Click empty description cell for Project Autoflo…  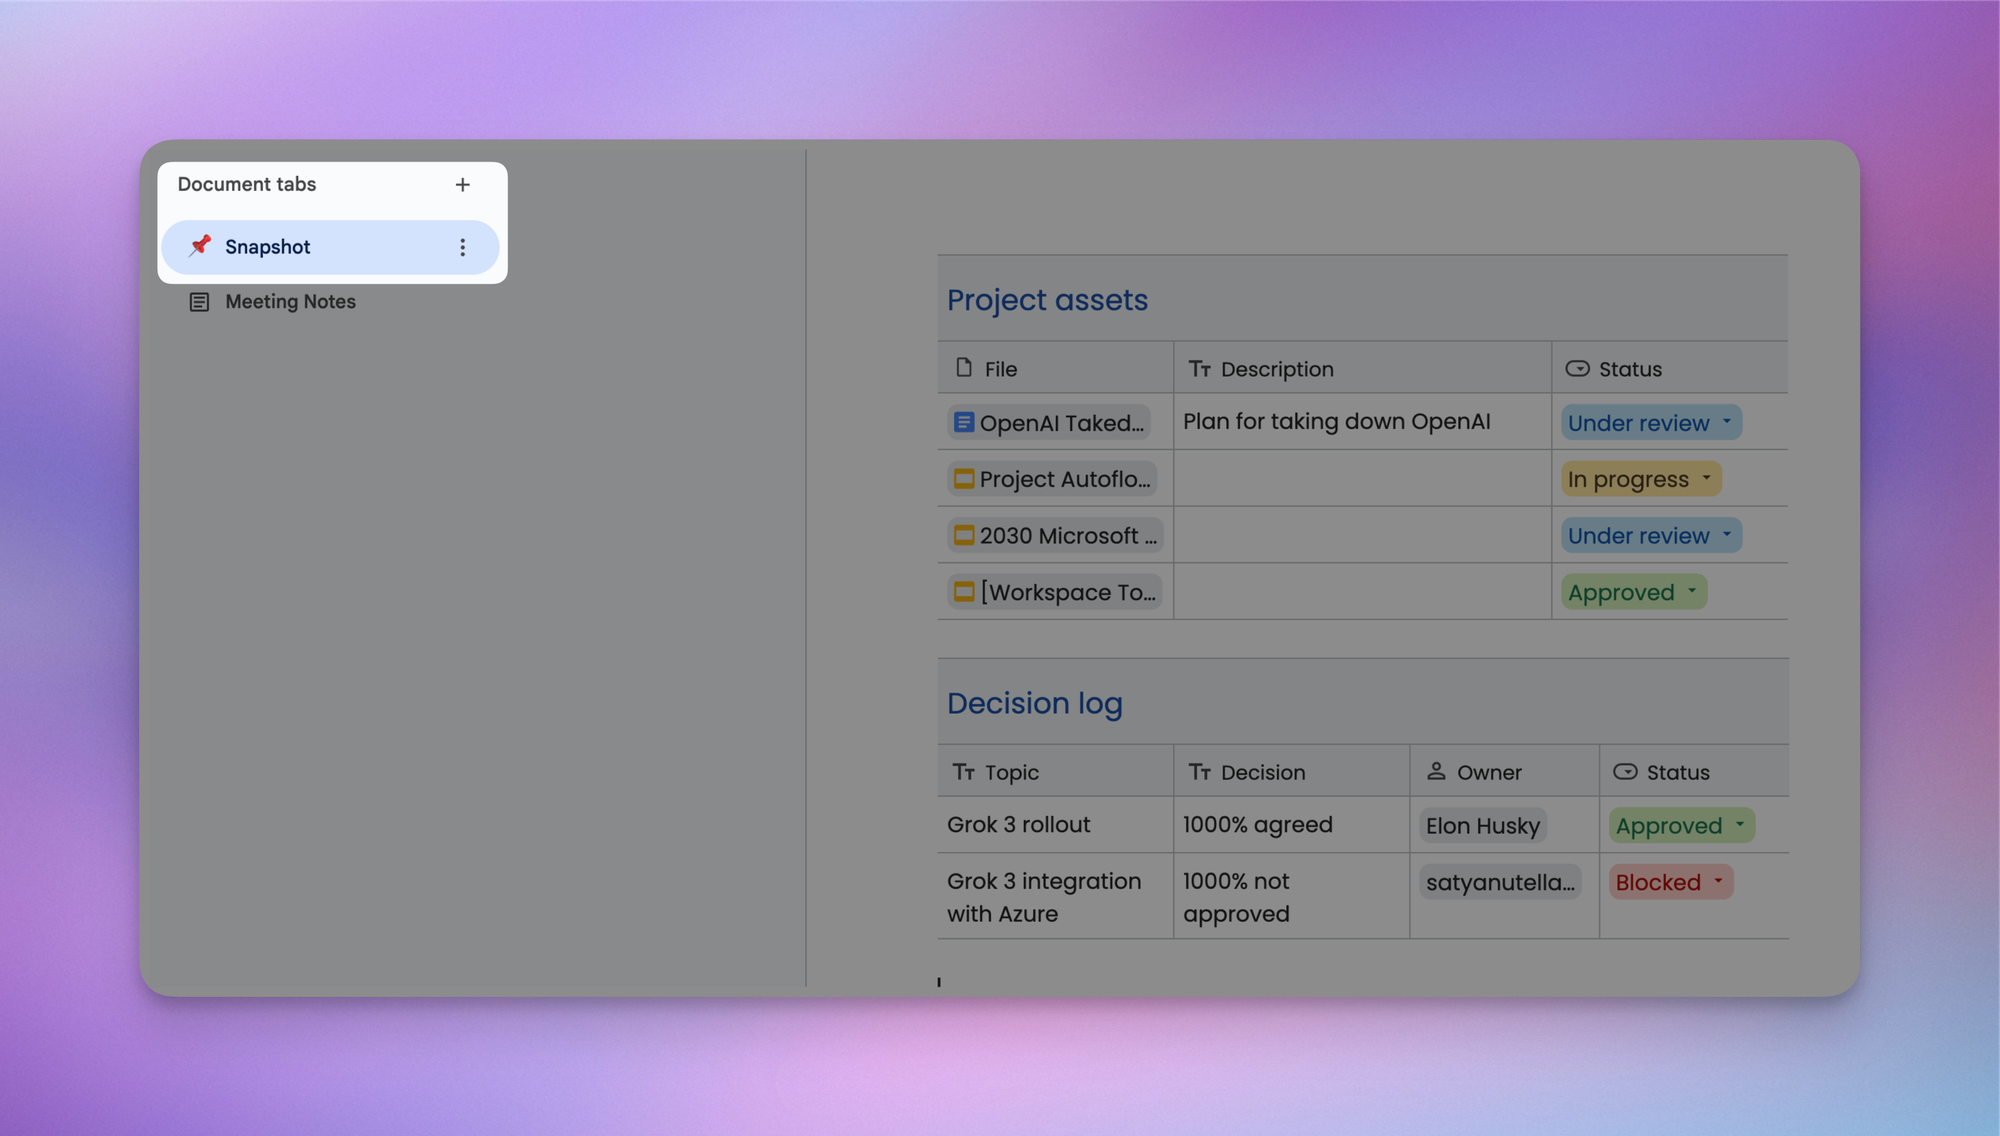tap(1362, 479)
